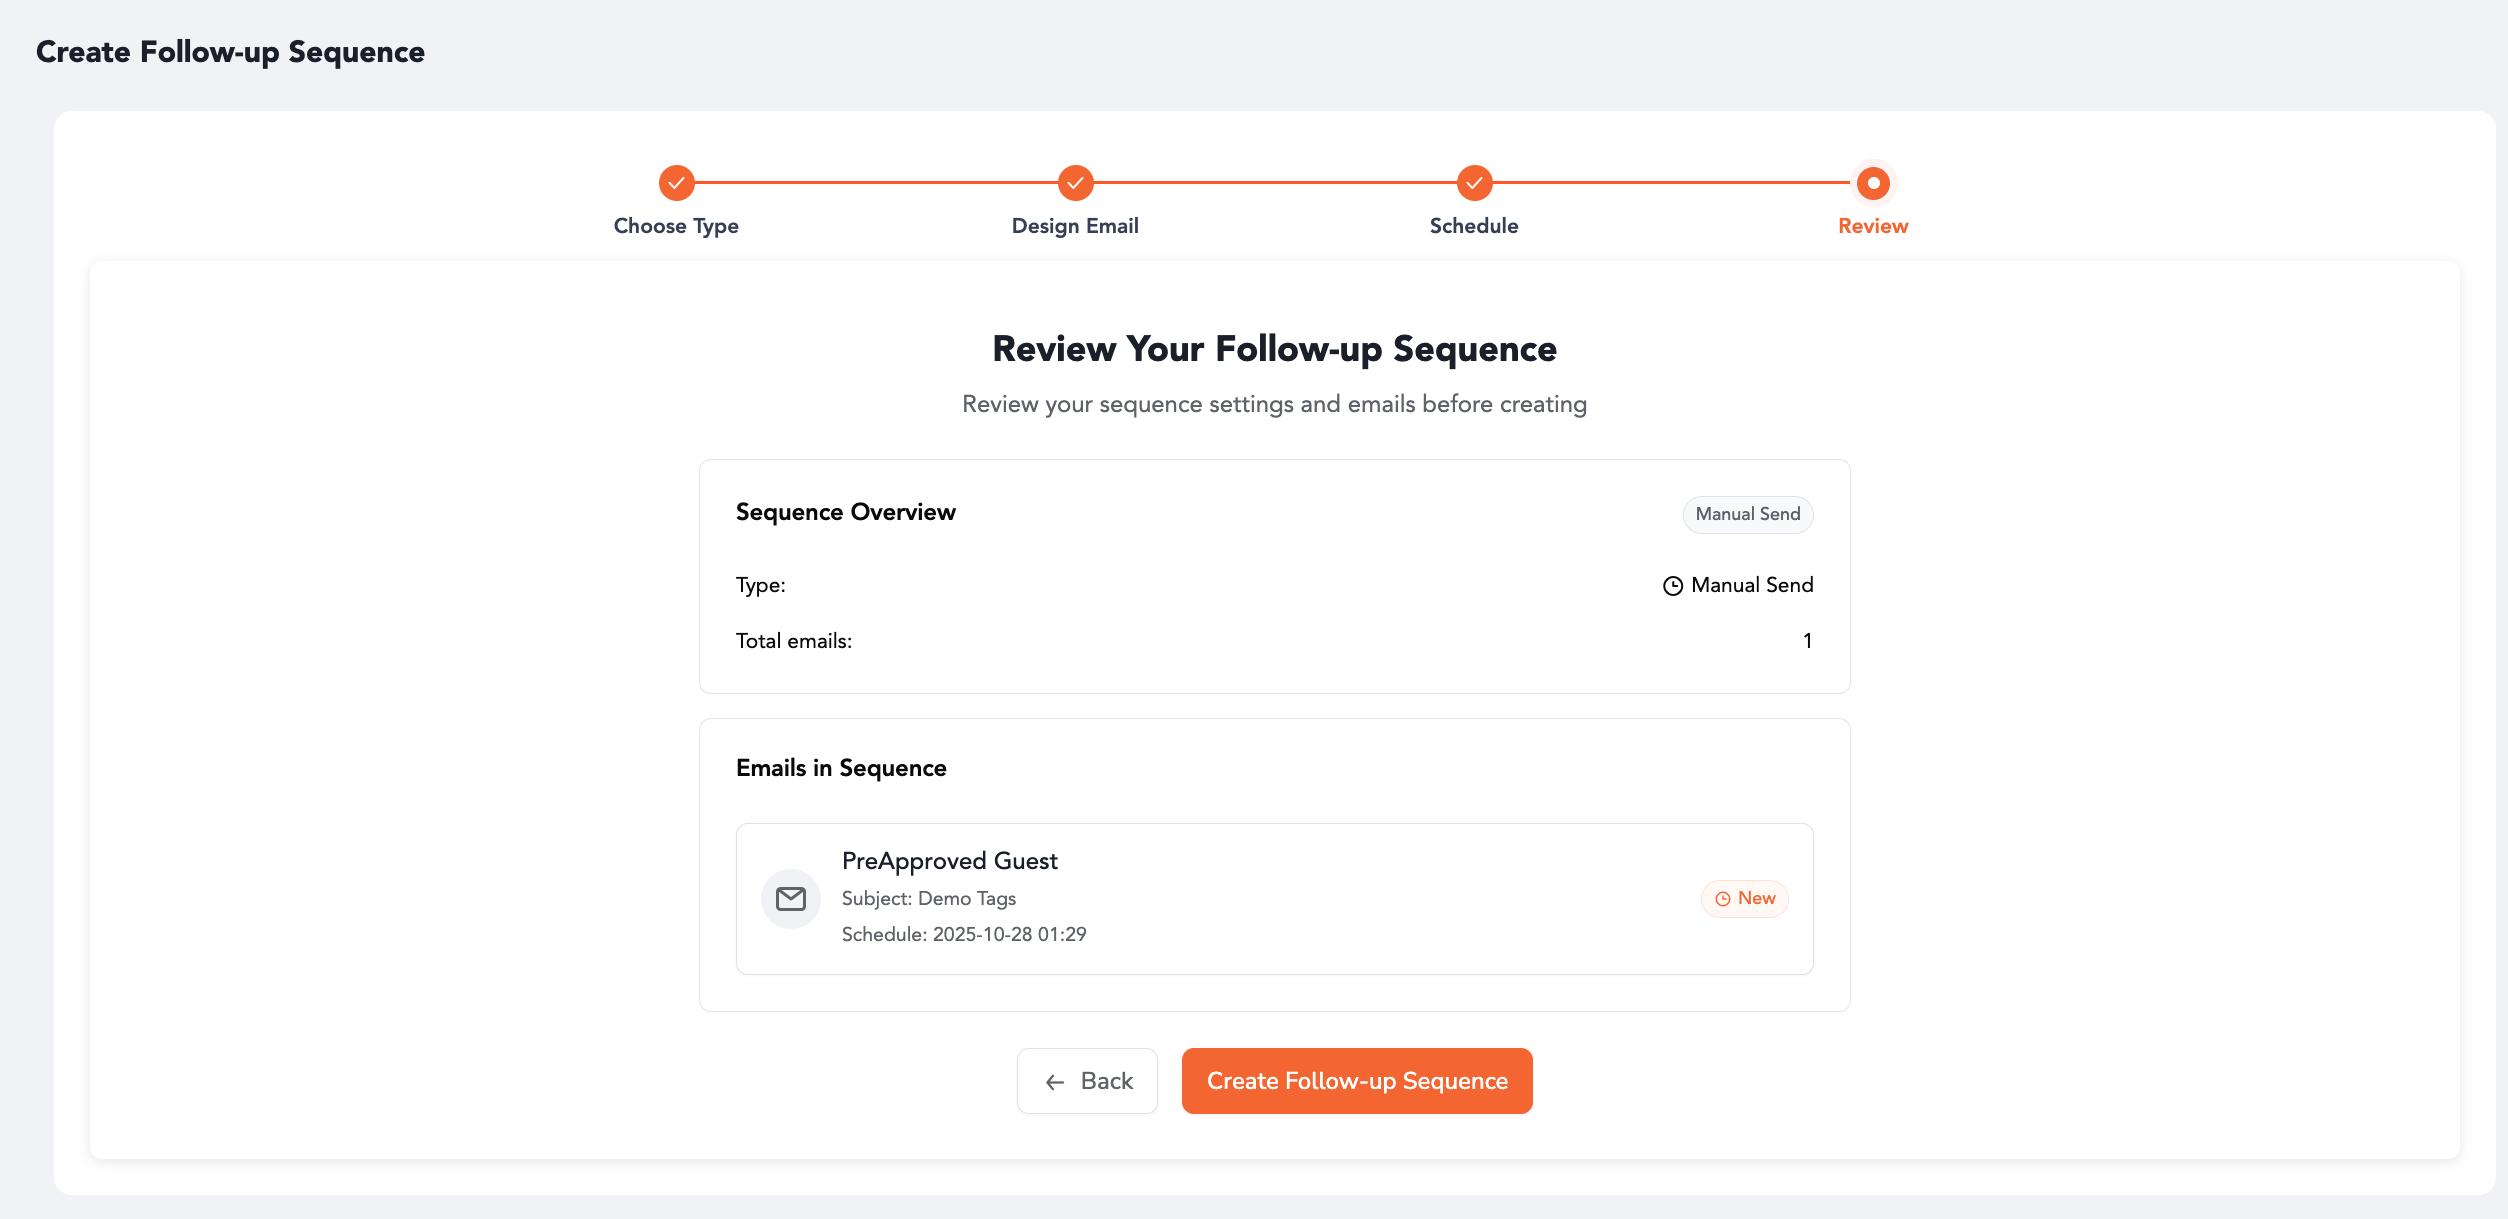Click the New status badge on the email
Image resolution: width=2508 pixels, height=1219 pixels.
pyautogui.click(x=1745, y=898)
